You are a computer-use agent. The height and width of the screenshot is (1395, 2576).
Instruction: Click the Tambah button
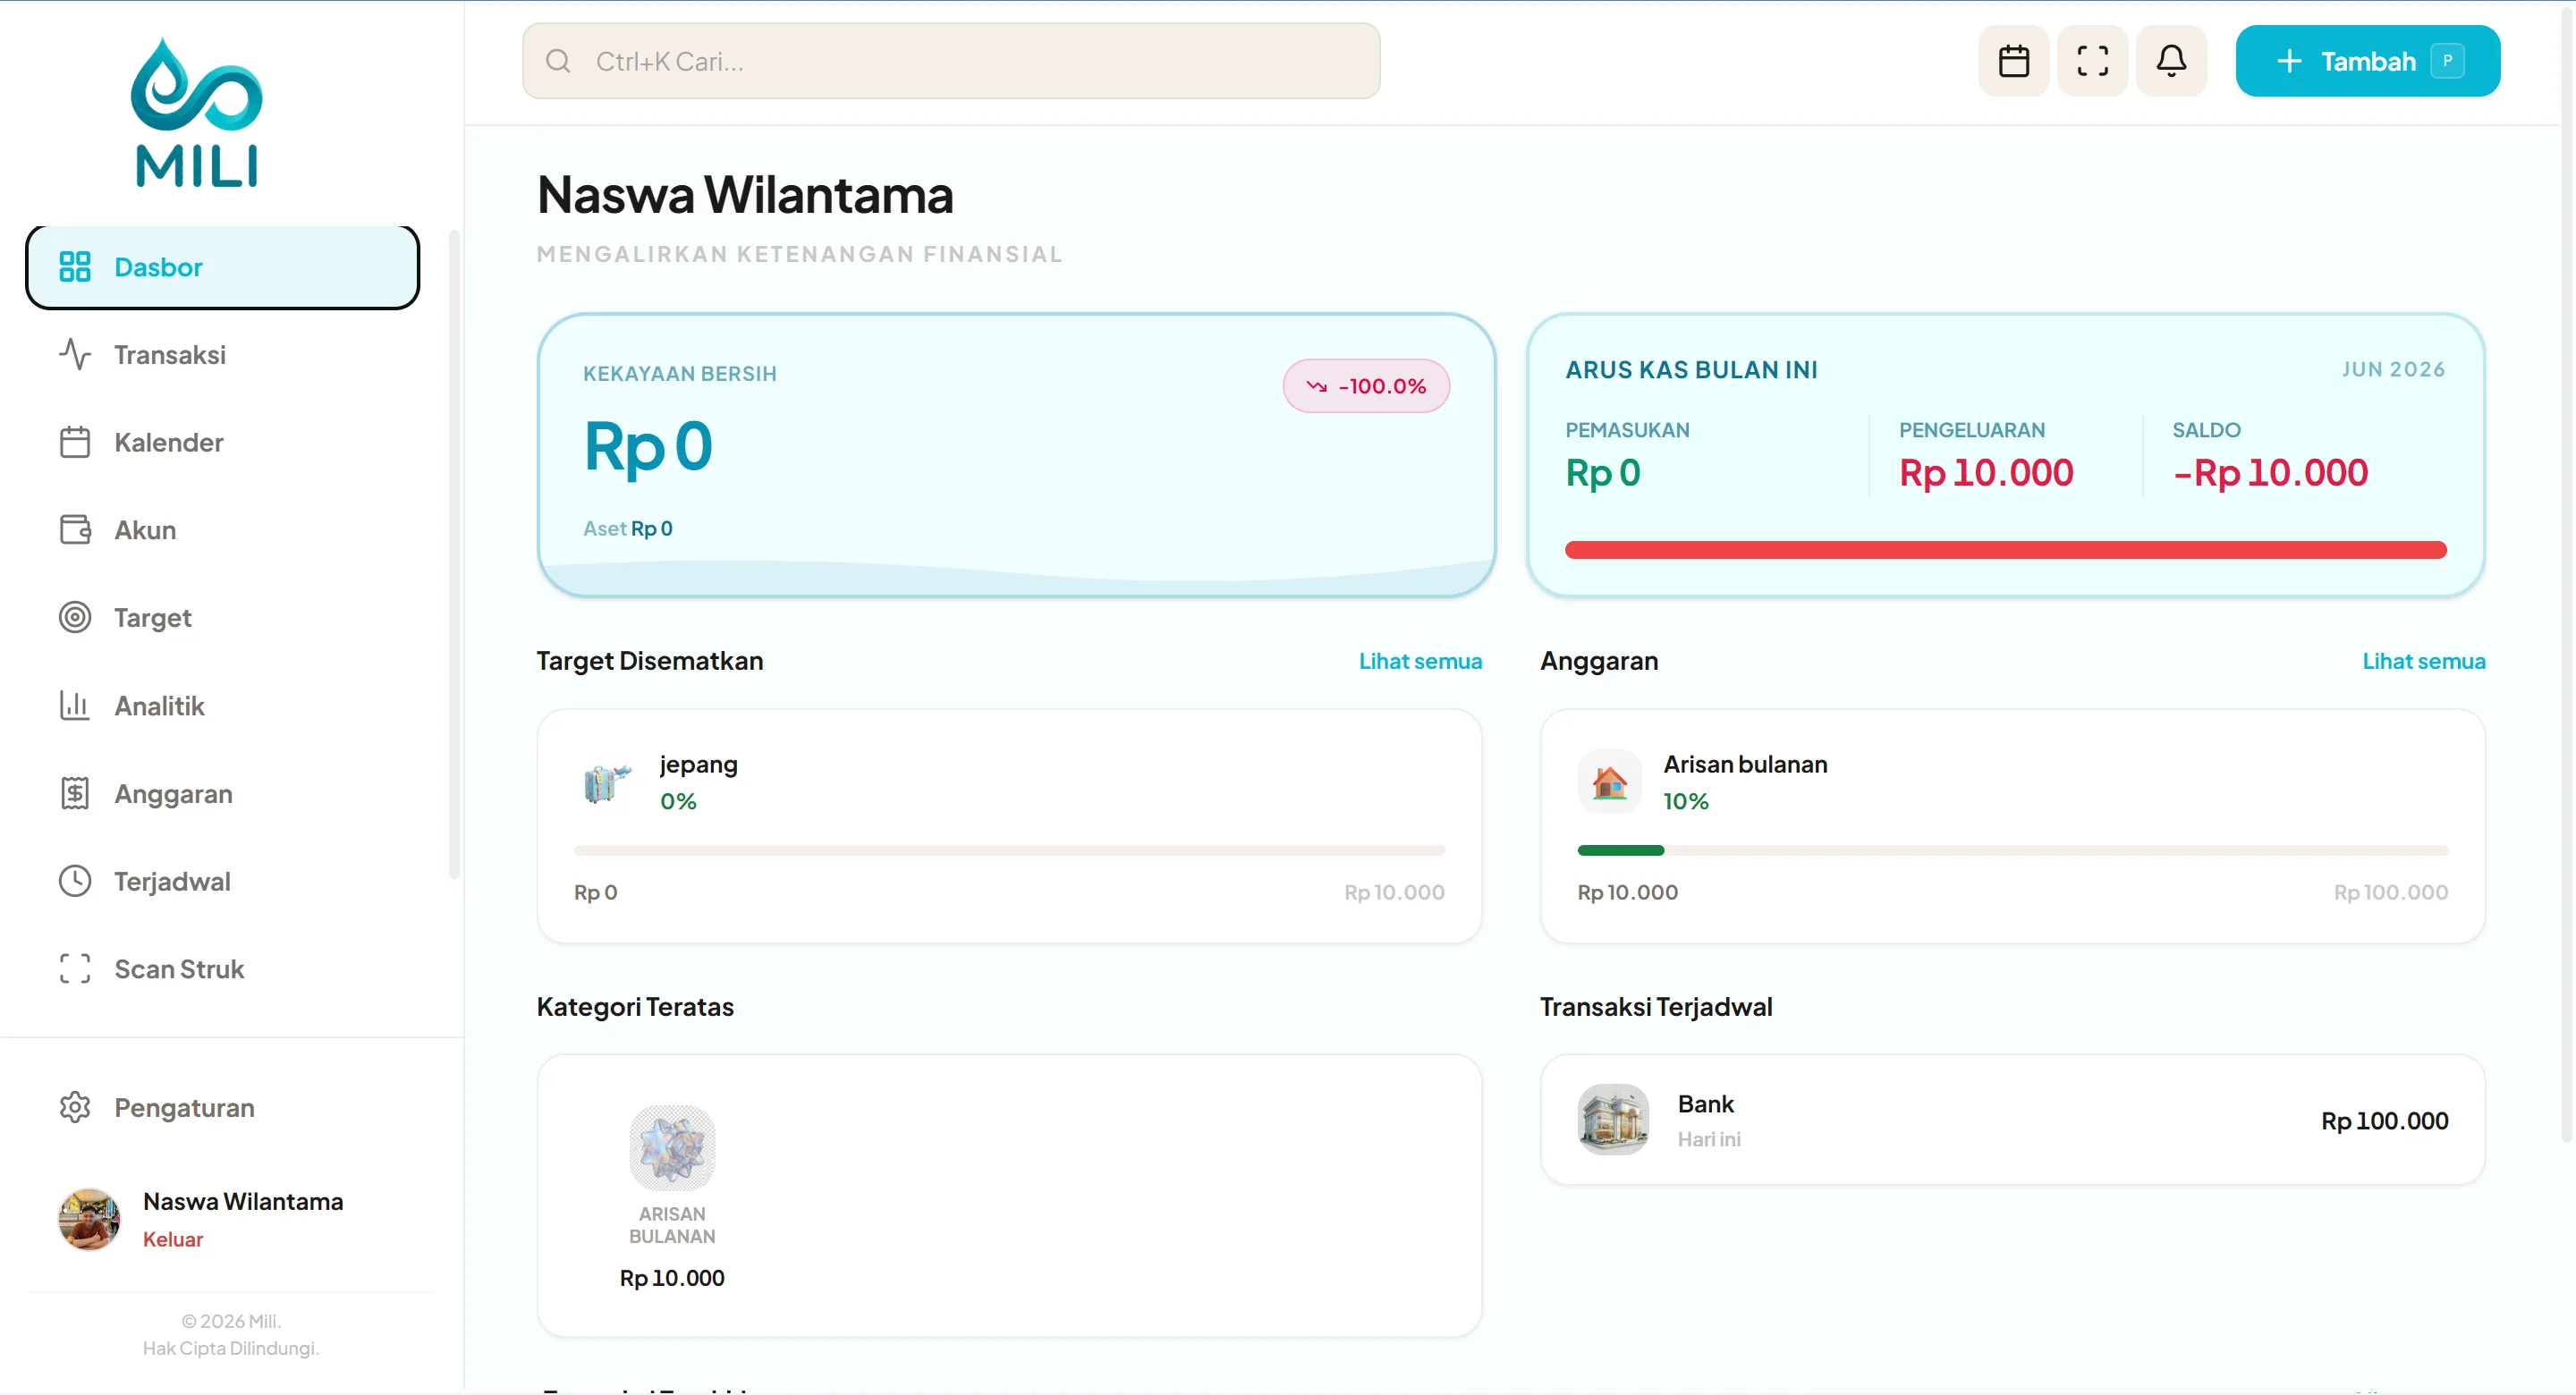pyautogui.click(x=2367, y=61)
